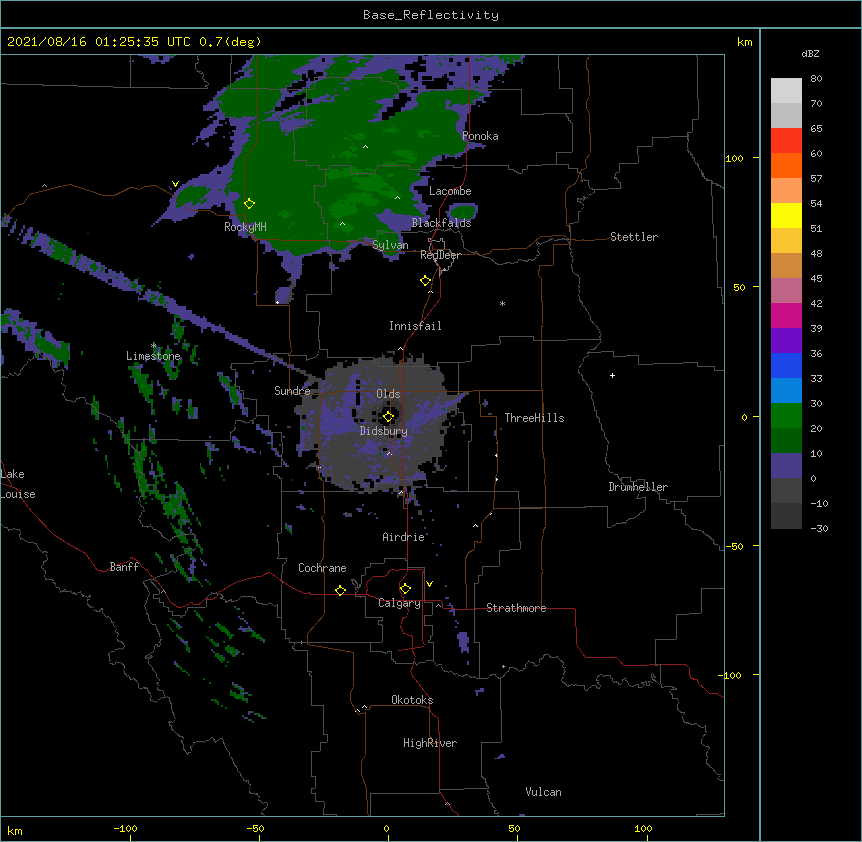Click the Banff label
Image resolution: width=862 pixels, height=842 pixels.
(124, 567)
